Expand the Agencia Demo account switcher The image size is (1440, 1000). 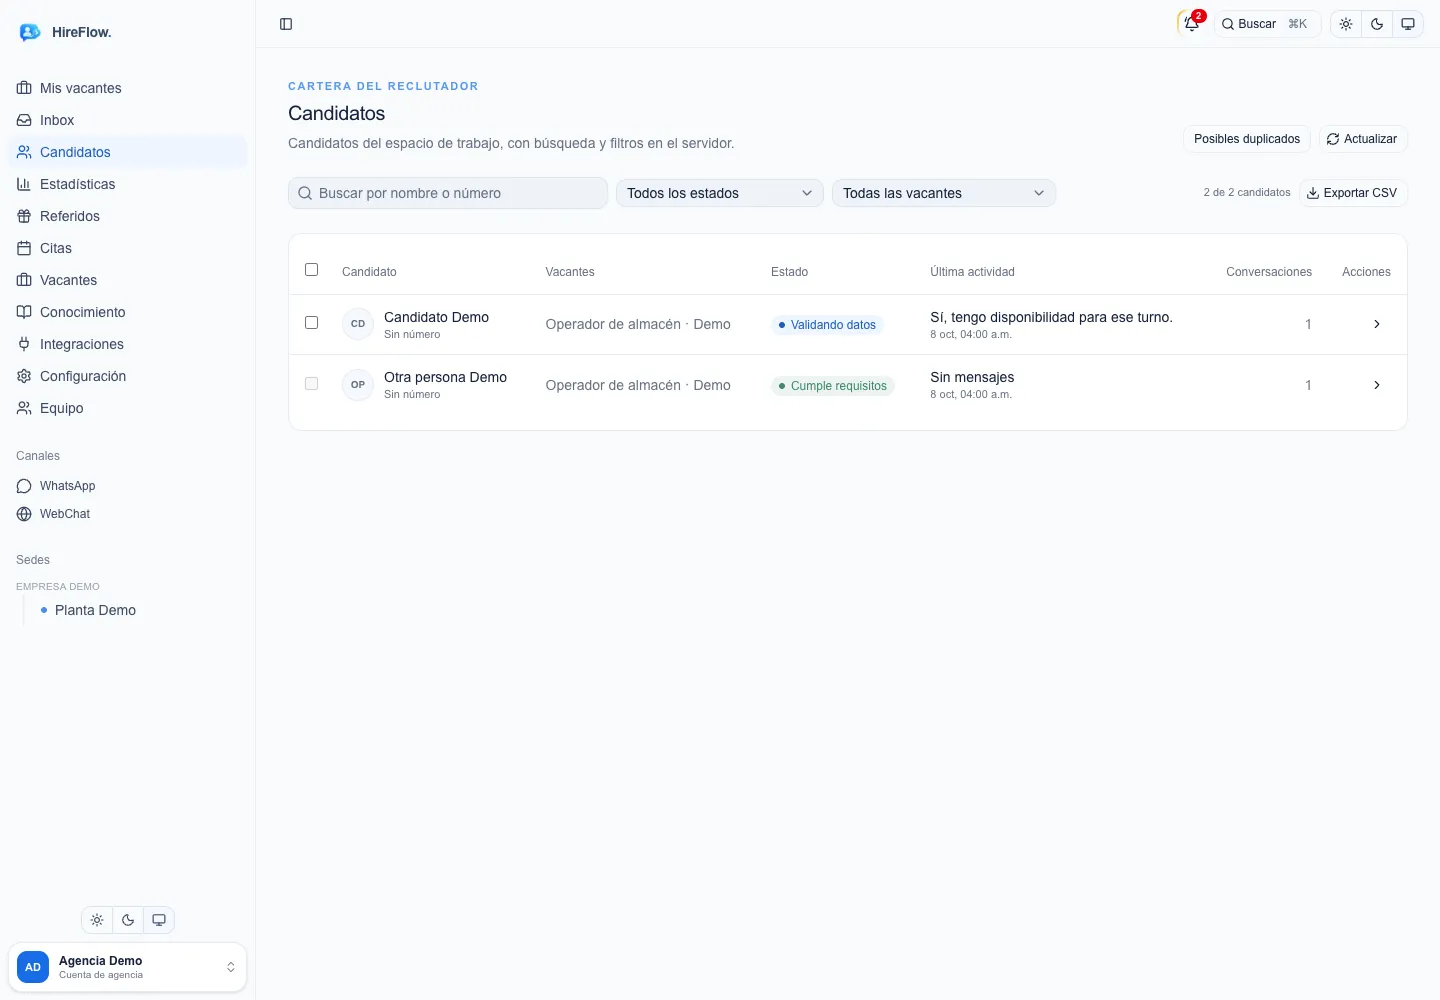tap(127, 967)
